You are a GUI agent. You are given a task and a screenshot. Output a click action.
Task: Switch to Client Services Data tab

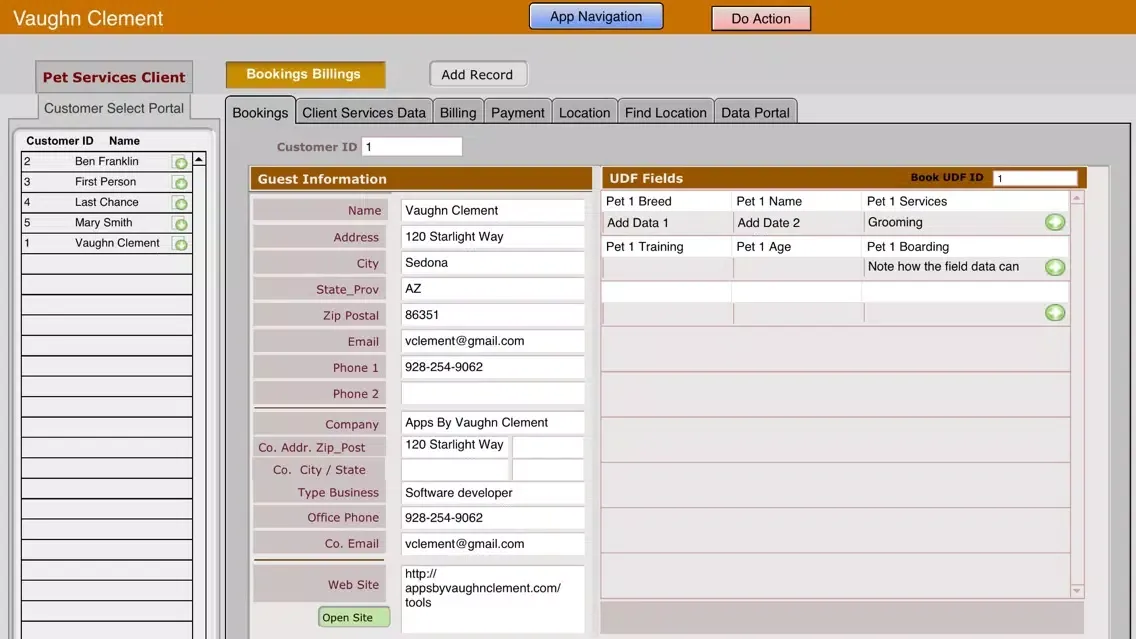tap(364, 112)
